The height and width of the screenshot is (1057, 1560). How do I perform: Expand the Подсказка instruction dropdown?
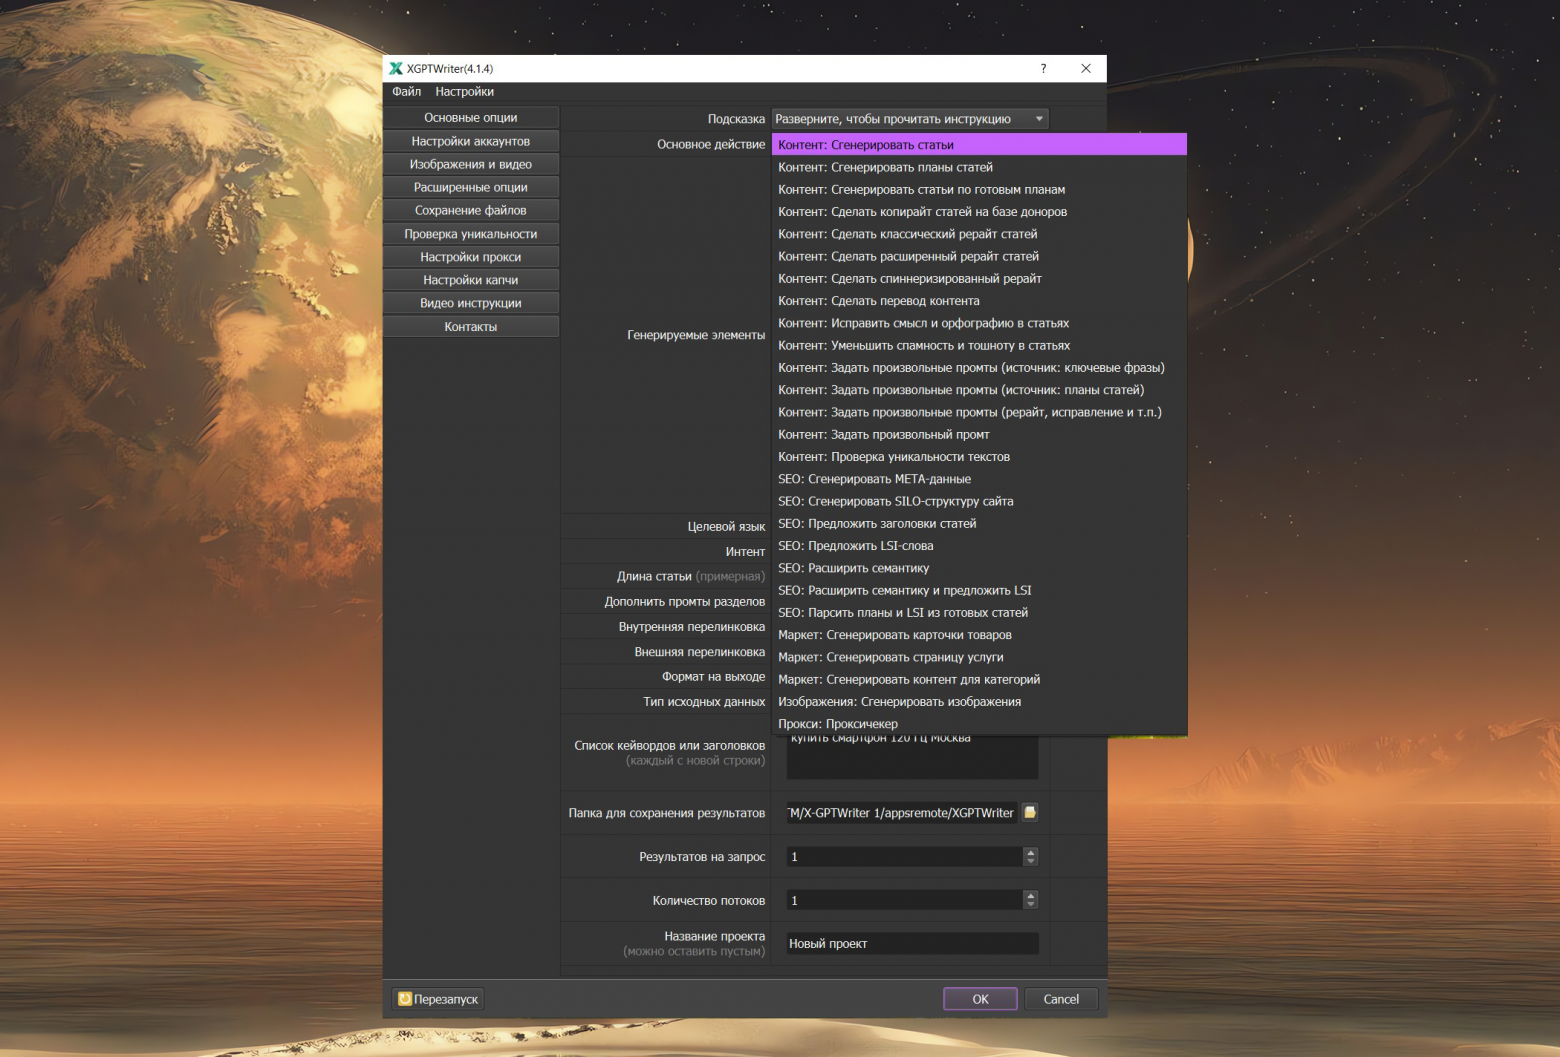pyautogui.click(x=1039, y=119)
